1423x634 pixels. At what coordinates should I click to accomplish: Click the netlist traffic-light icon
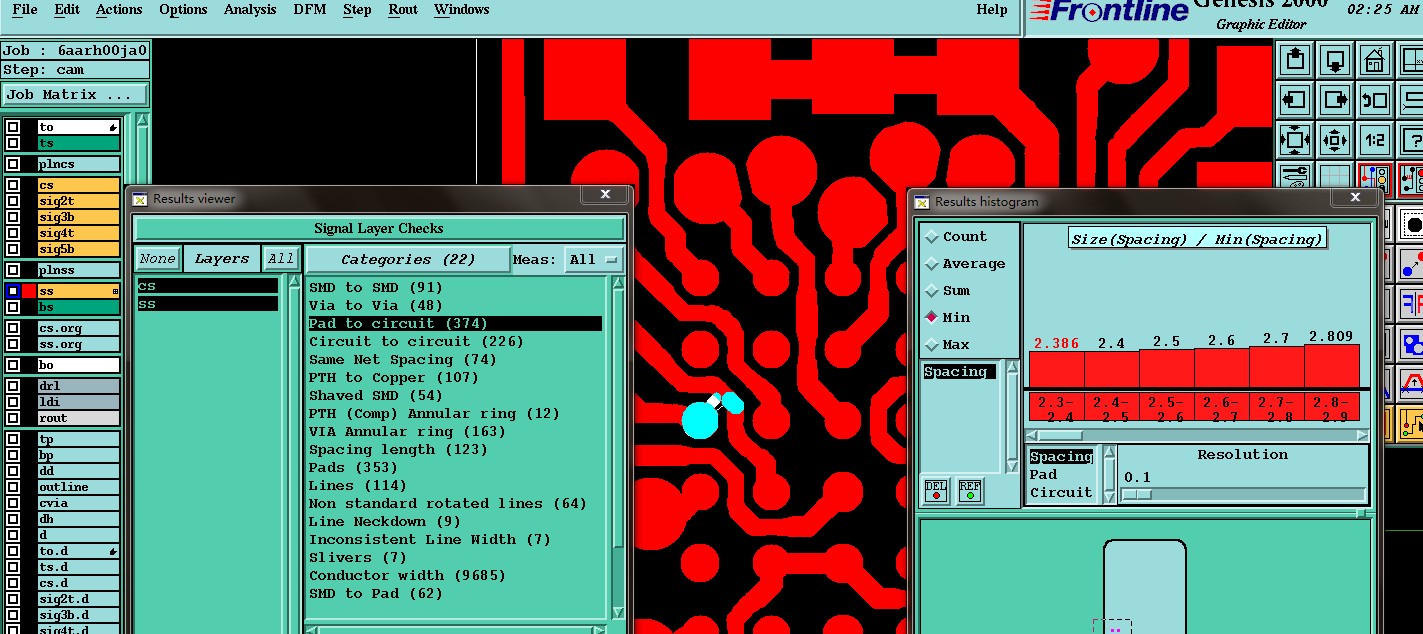point(1375,178)
